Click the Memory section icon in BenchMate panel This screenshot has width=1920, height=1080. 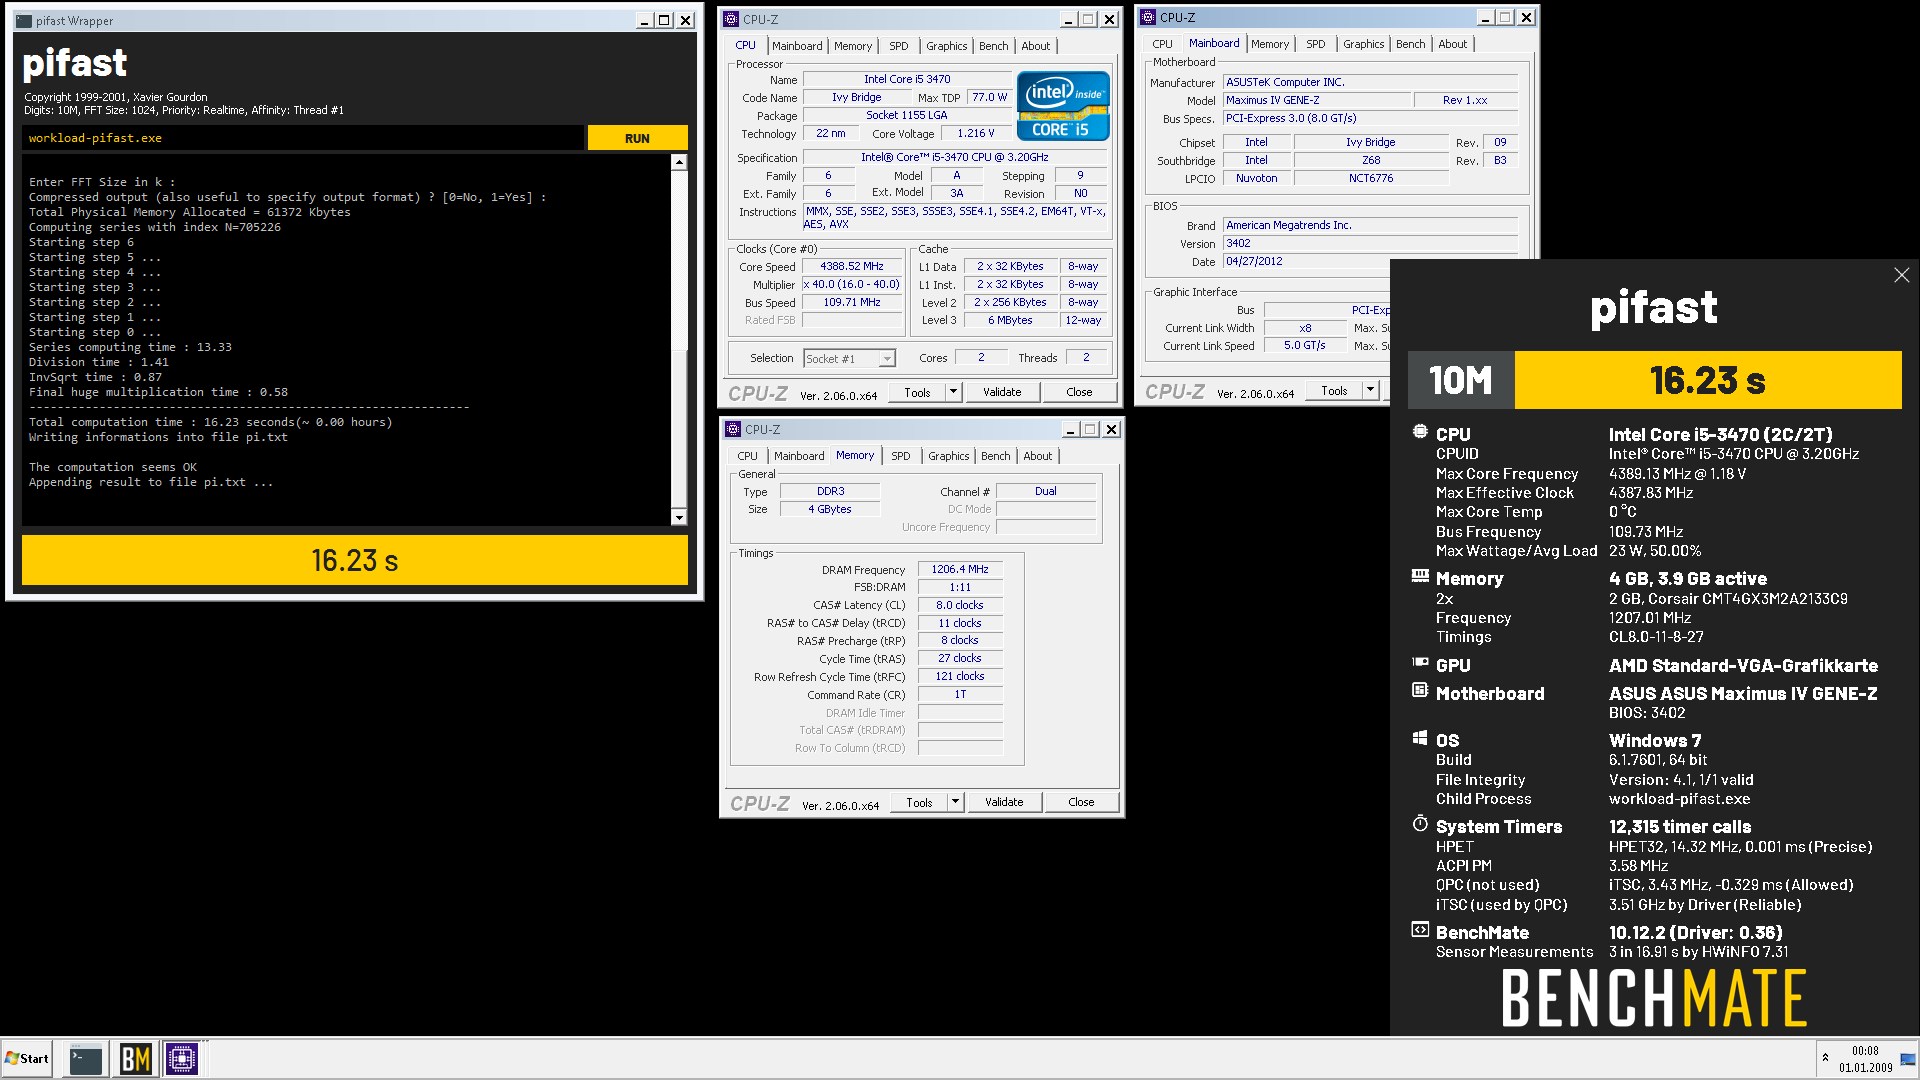1420,576
